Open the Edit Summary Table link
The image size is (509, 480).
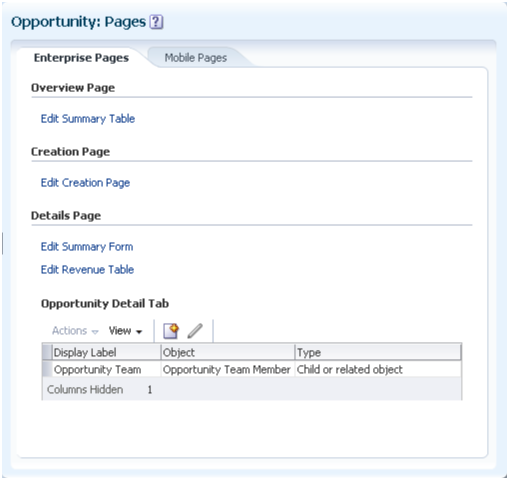click(x=88, y=119)
